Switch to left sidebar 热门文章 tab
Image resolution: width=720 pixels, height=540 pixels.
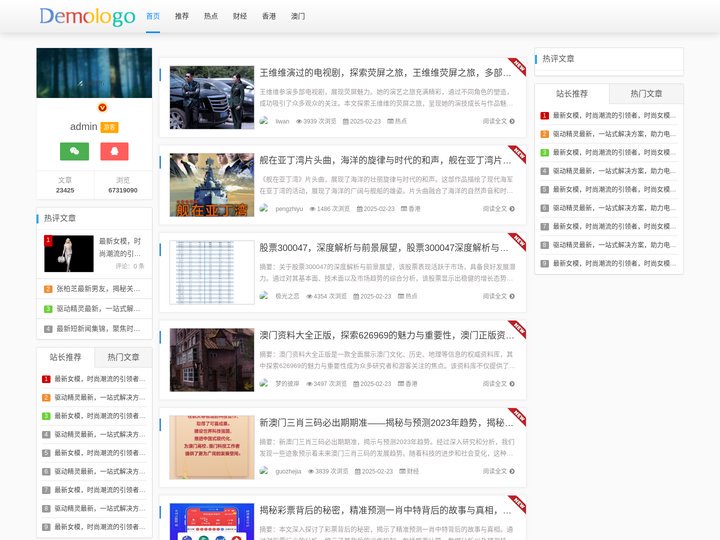point(123,357)
